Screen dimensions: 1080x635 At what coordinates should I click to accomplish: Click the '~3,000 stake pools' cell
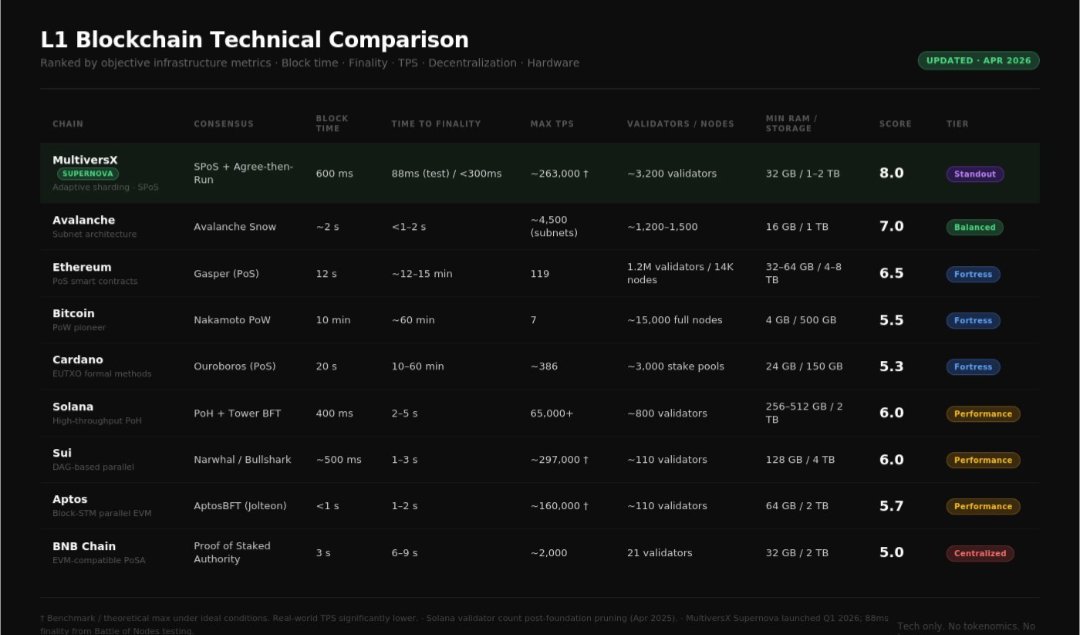click(675, 366)
